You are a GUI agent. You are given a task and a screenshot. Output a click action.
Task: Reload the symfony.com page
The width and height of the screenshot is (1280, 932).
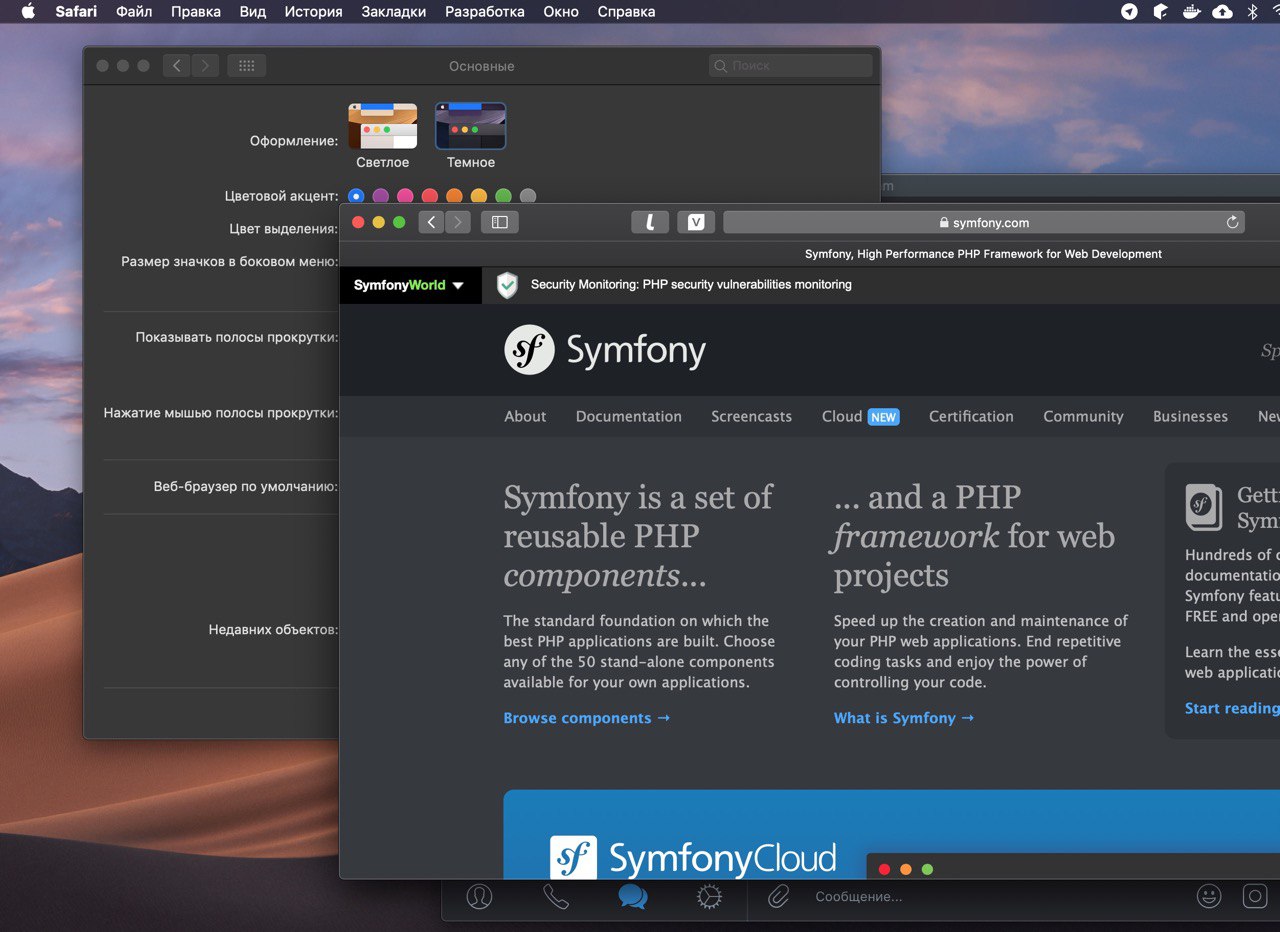1232,222
